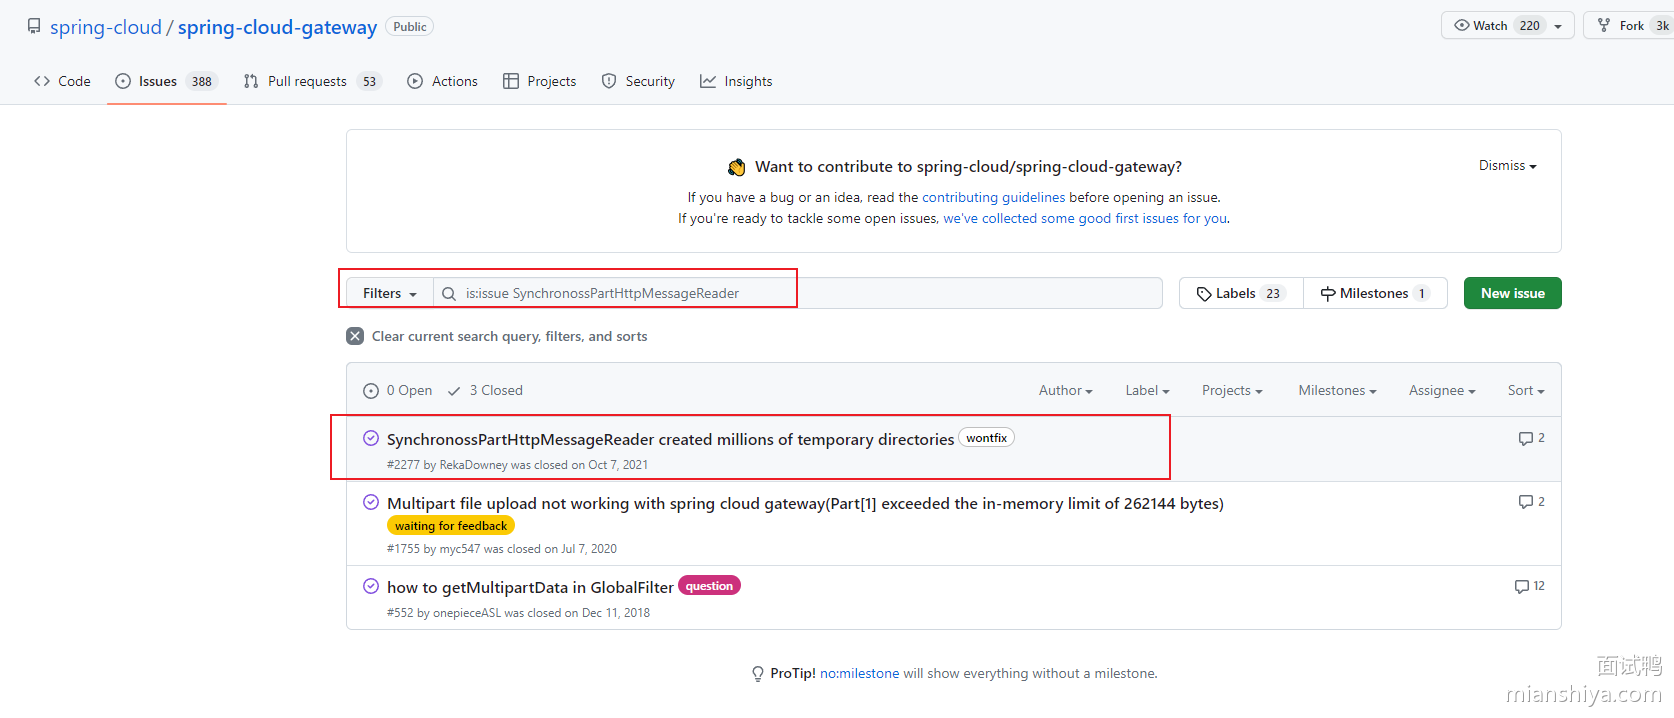Click the wontfix label badge
Screen dimensions: 1674x718
tap(986, 438)
